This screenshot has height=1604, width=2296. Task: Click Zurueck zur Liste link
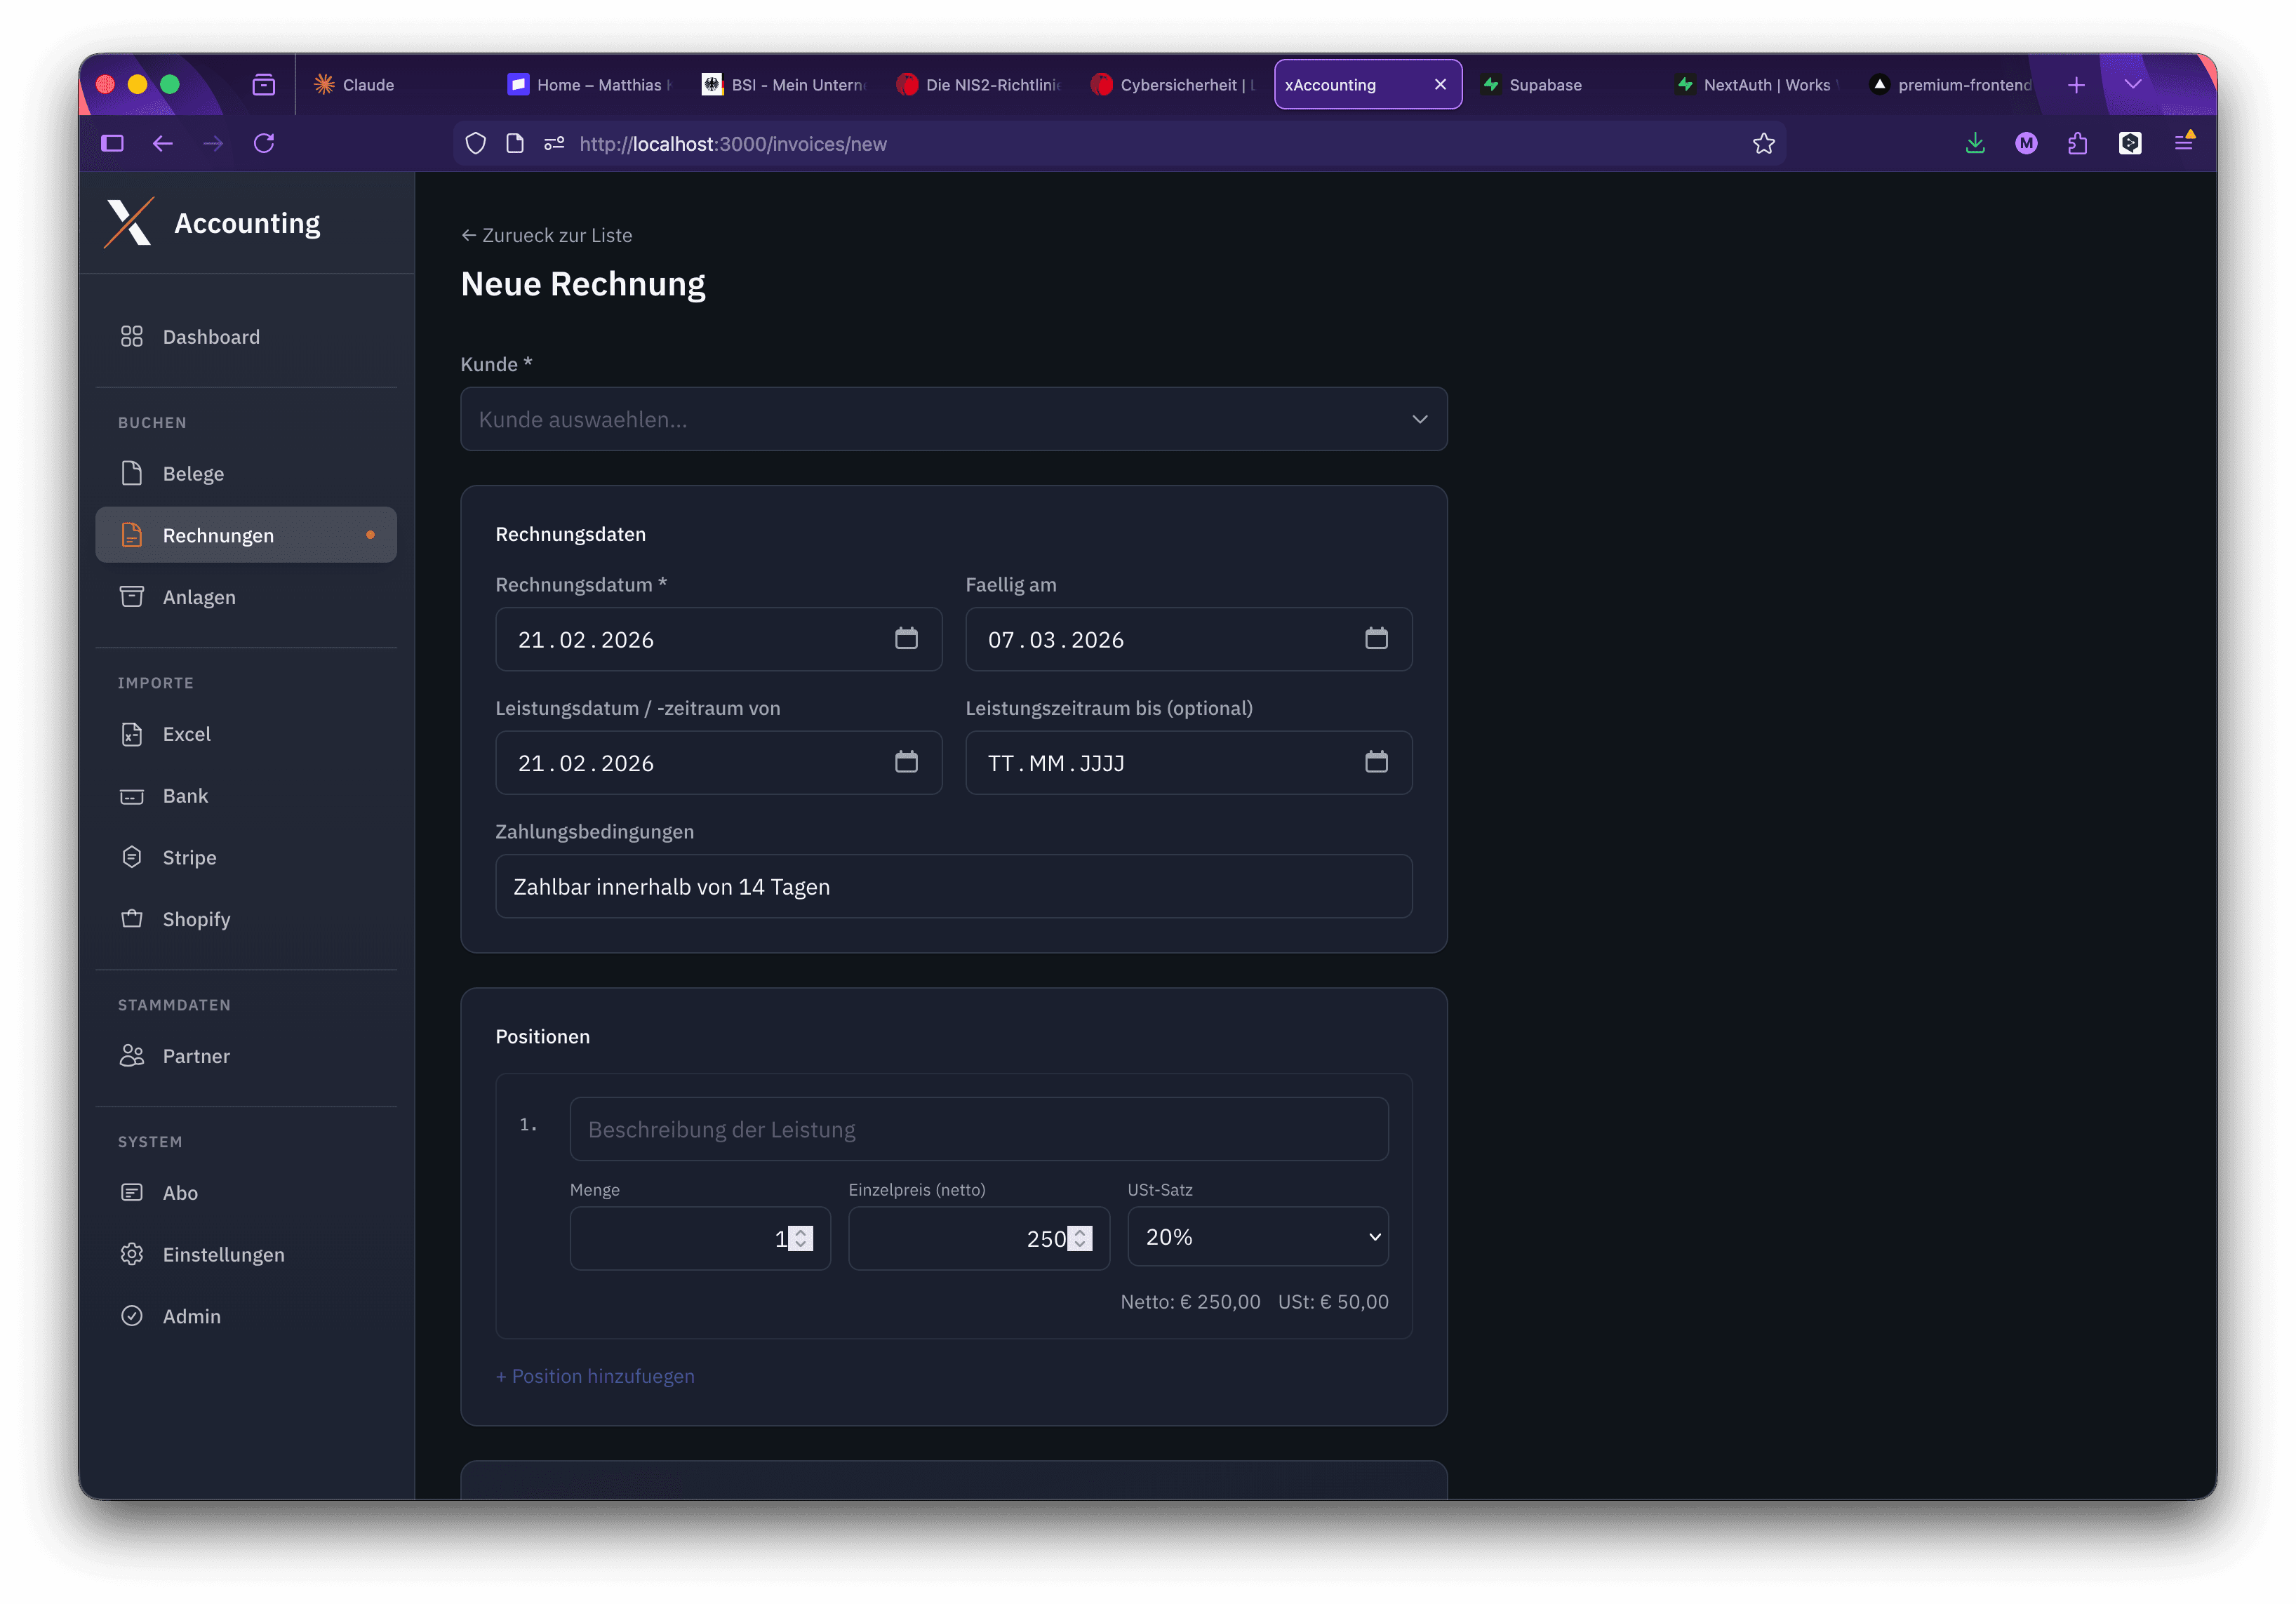(546, 236)
